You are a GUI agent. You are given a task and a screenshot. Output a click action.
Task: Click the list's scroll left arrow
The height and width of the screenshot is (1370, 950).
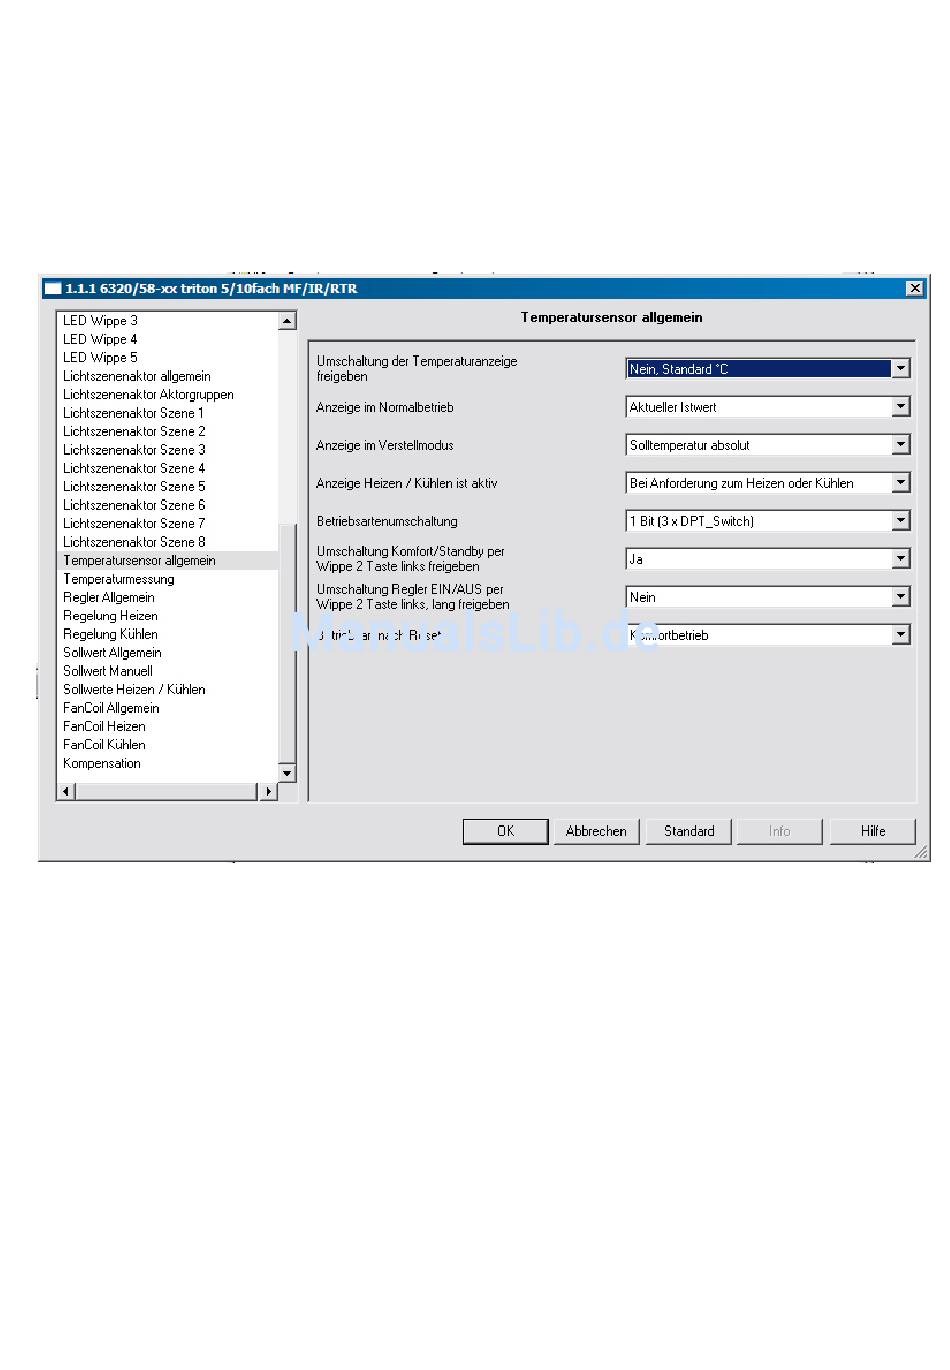point(66,791)
